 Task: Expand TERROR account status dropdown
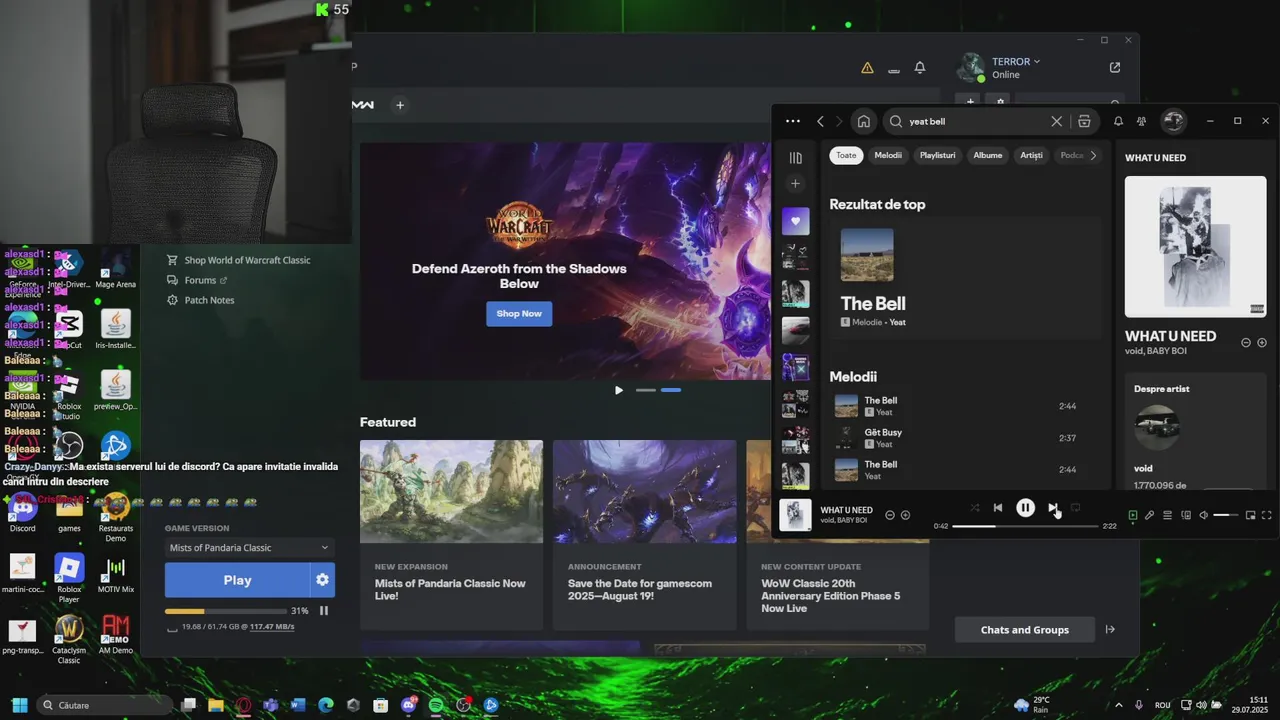1016,61
